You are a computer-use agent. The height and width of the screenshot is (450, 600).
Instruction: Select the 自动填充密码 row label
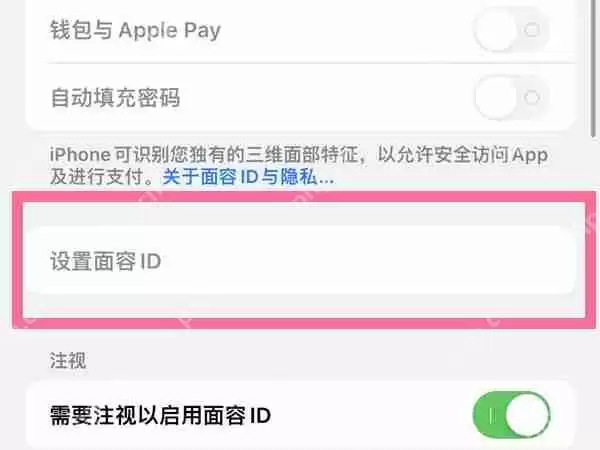point(115,98)
